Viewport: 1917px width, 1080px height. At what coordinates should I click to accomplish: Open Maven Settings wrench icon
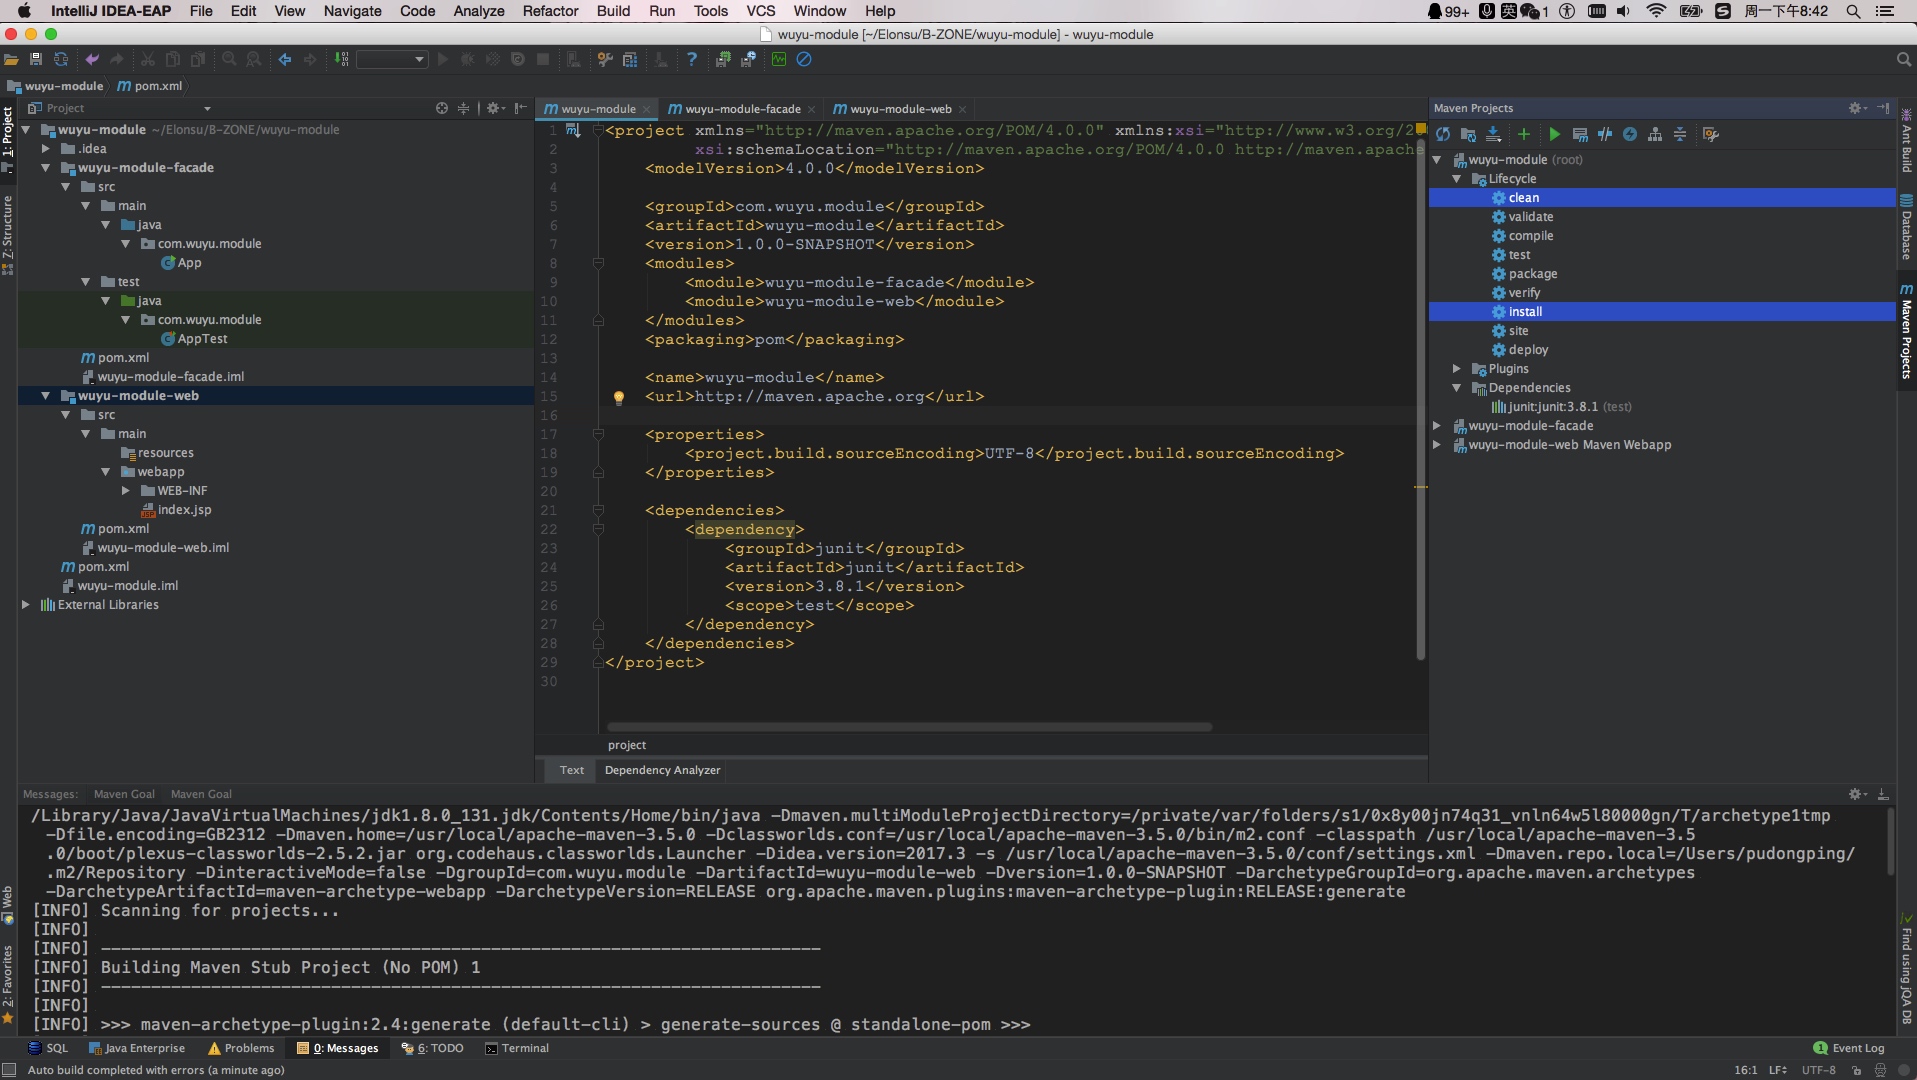1711,134
